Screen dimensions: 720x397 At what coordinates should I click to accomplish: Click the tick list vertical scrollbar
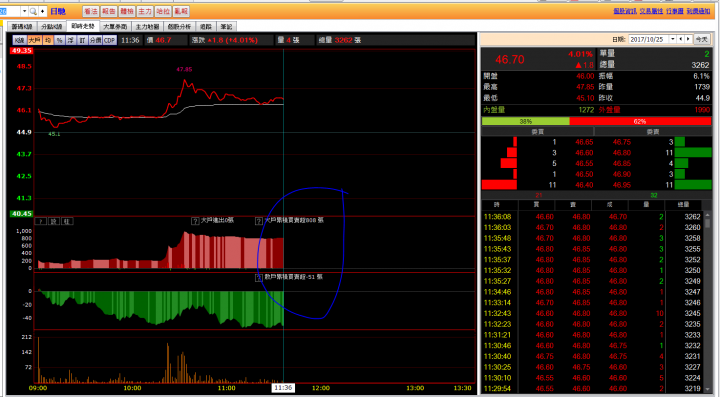708,303
